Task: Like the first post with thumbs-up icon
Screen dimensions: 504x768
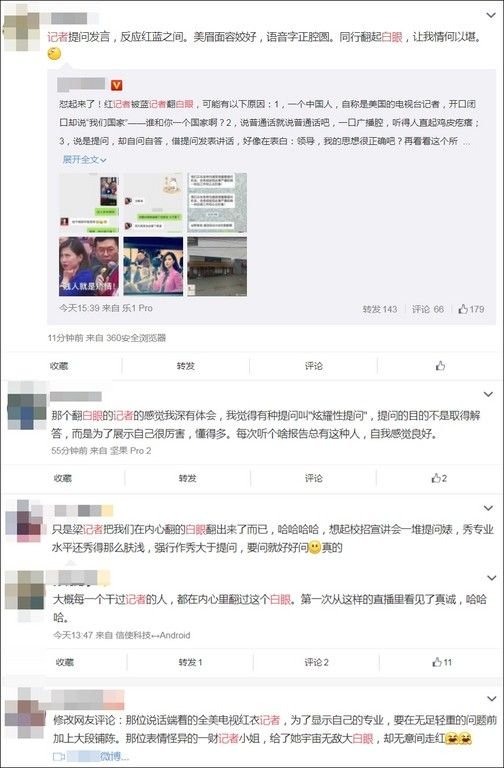Action: click(440, 366)
